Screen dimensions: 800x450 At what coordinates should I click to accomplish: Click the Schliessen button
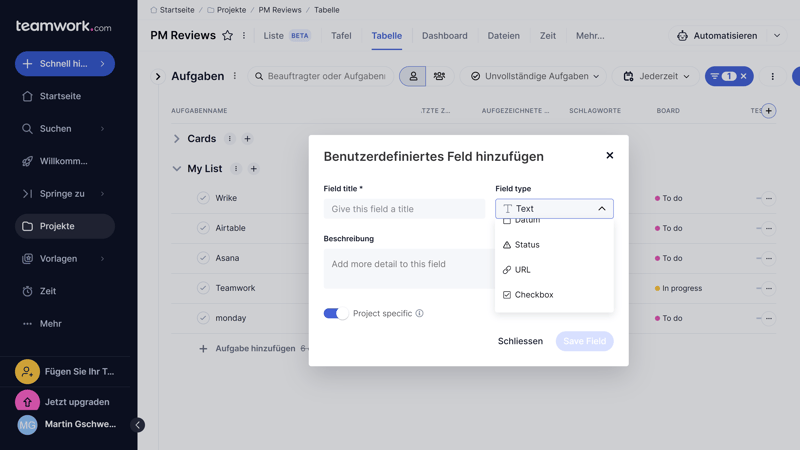(520, 341)
